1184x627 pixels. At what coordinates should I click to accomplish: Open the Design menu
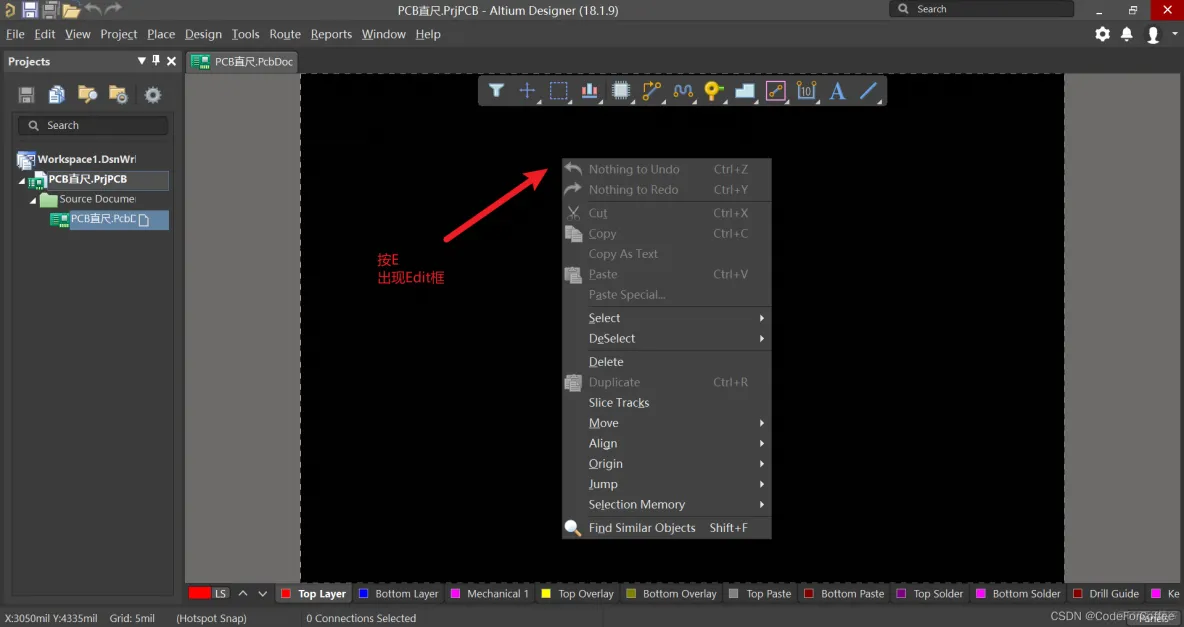tap(203, 34)
